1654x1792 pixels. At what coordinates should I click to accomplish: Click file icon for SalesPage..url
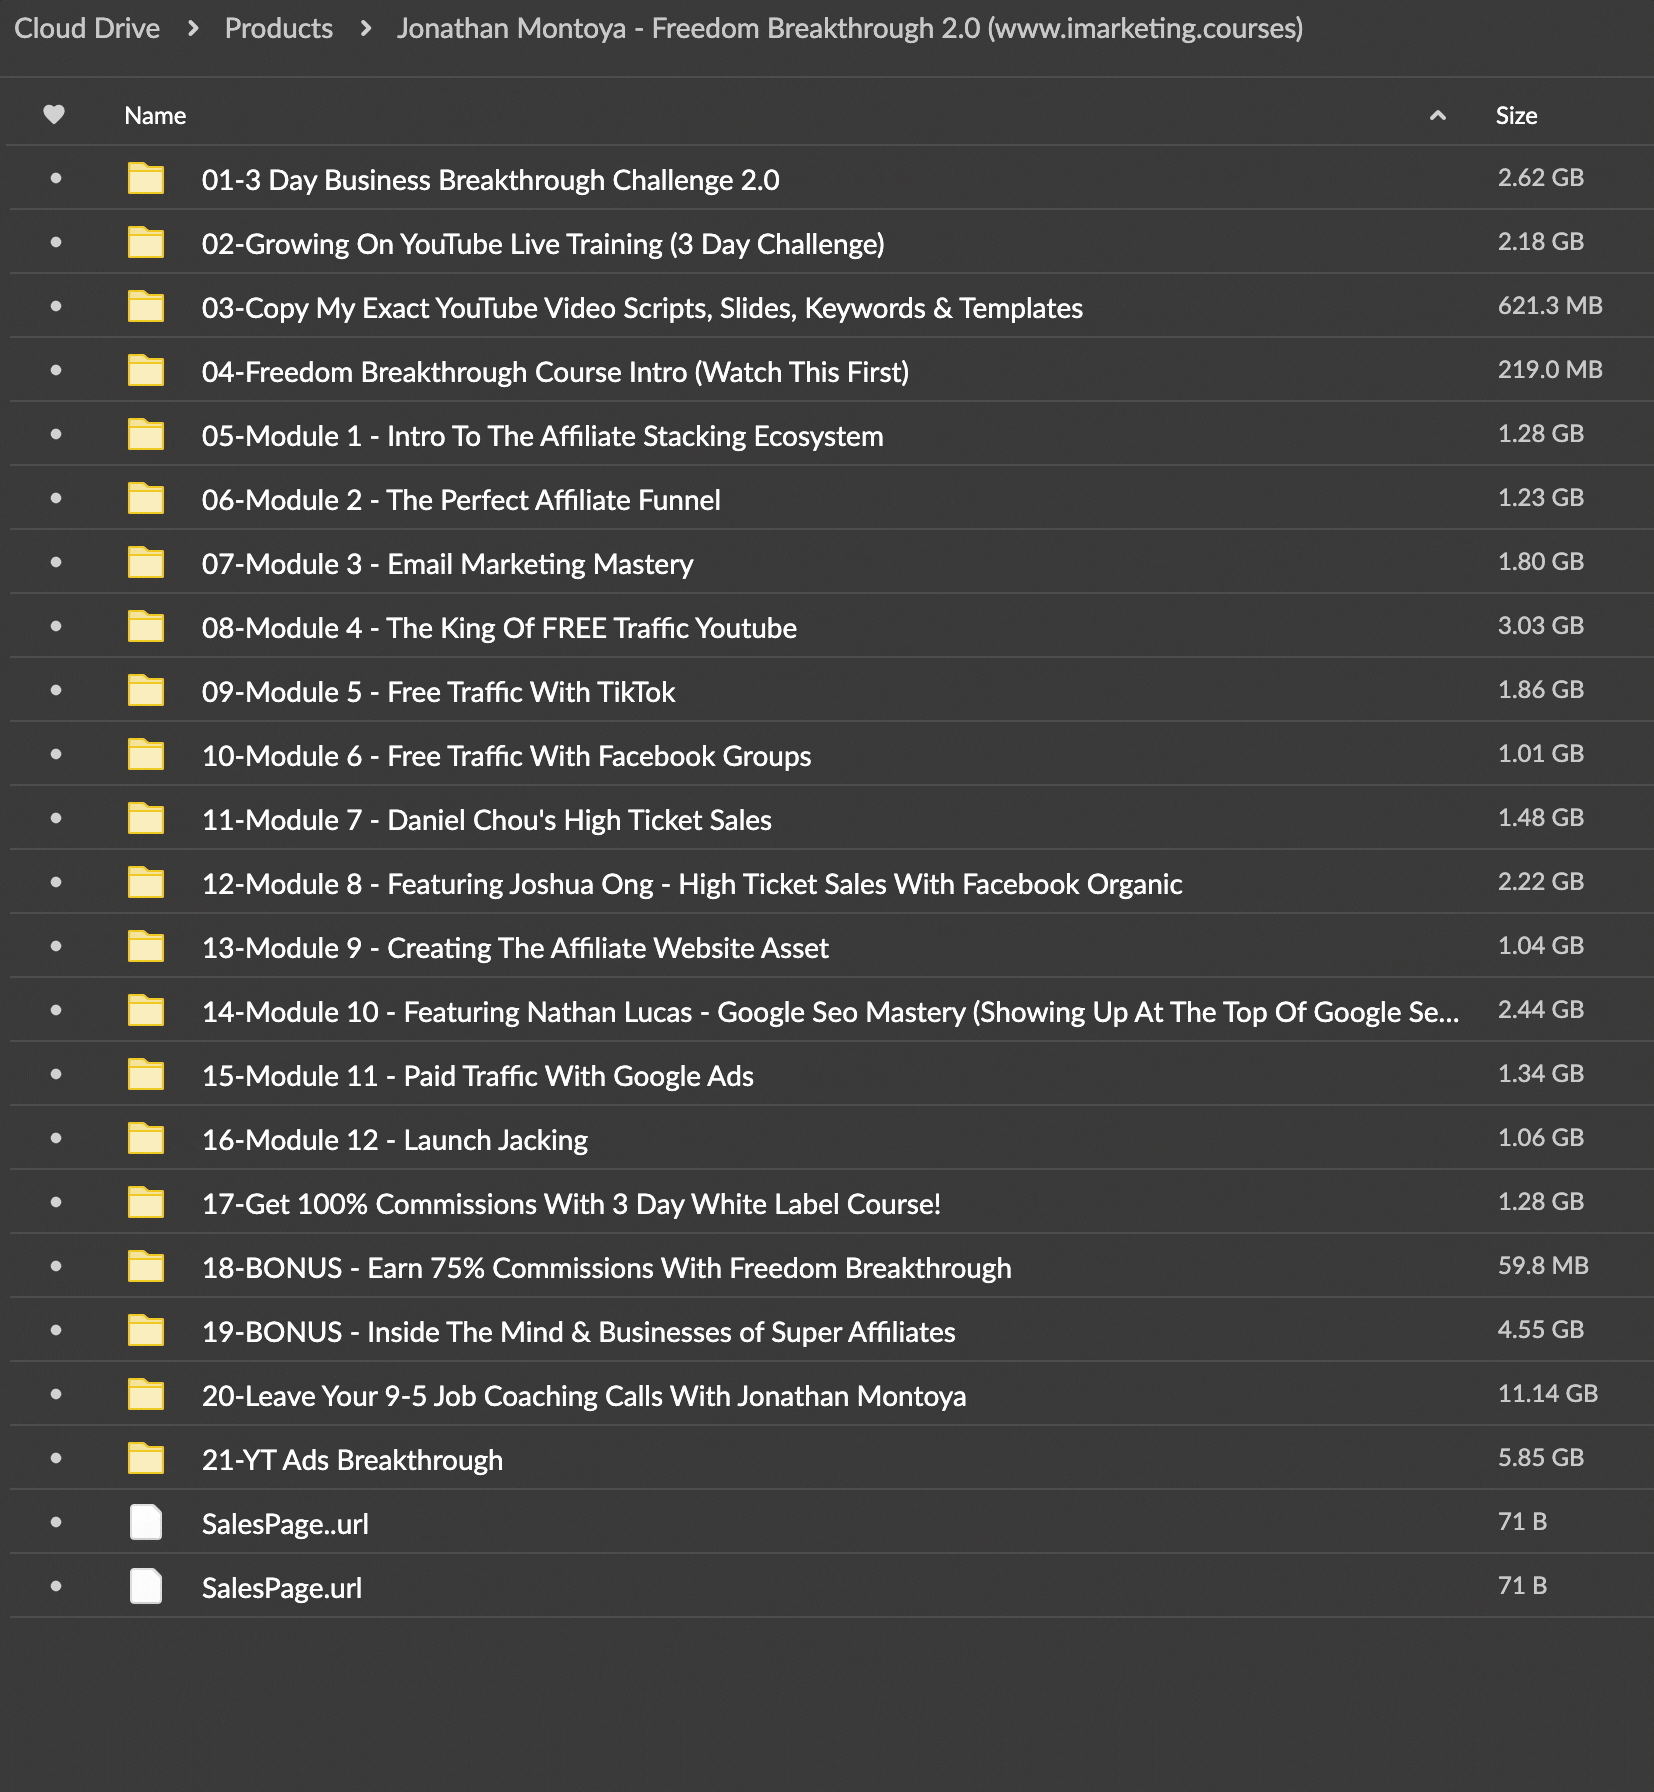(146, 1522)
